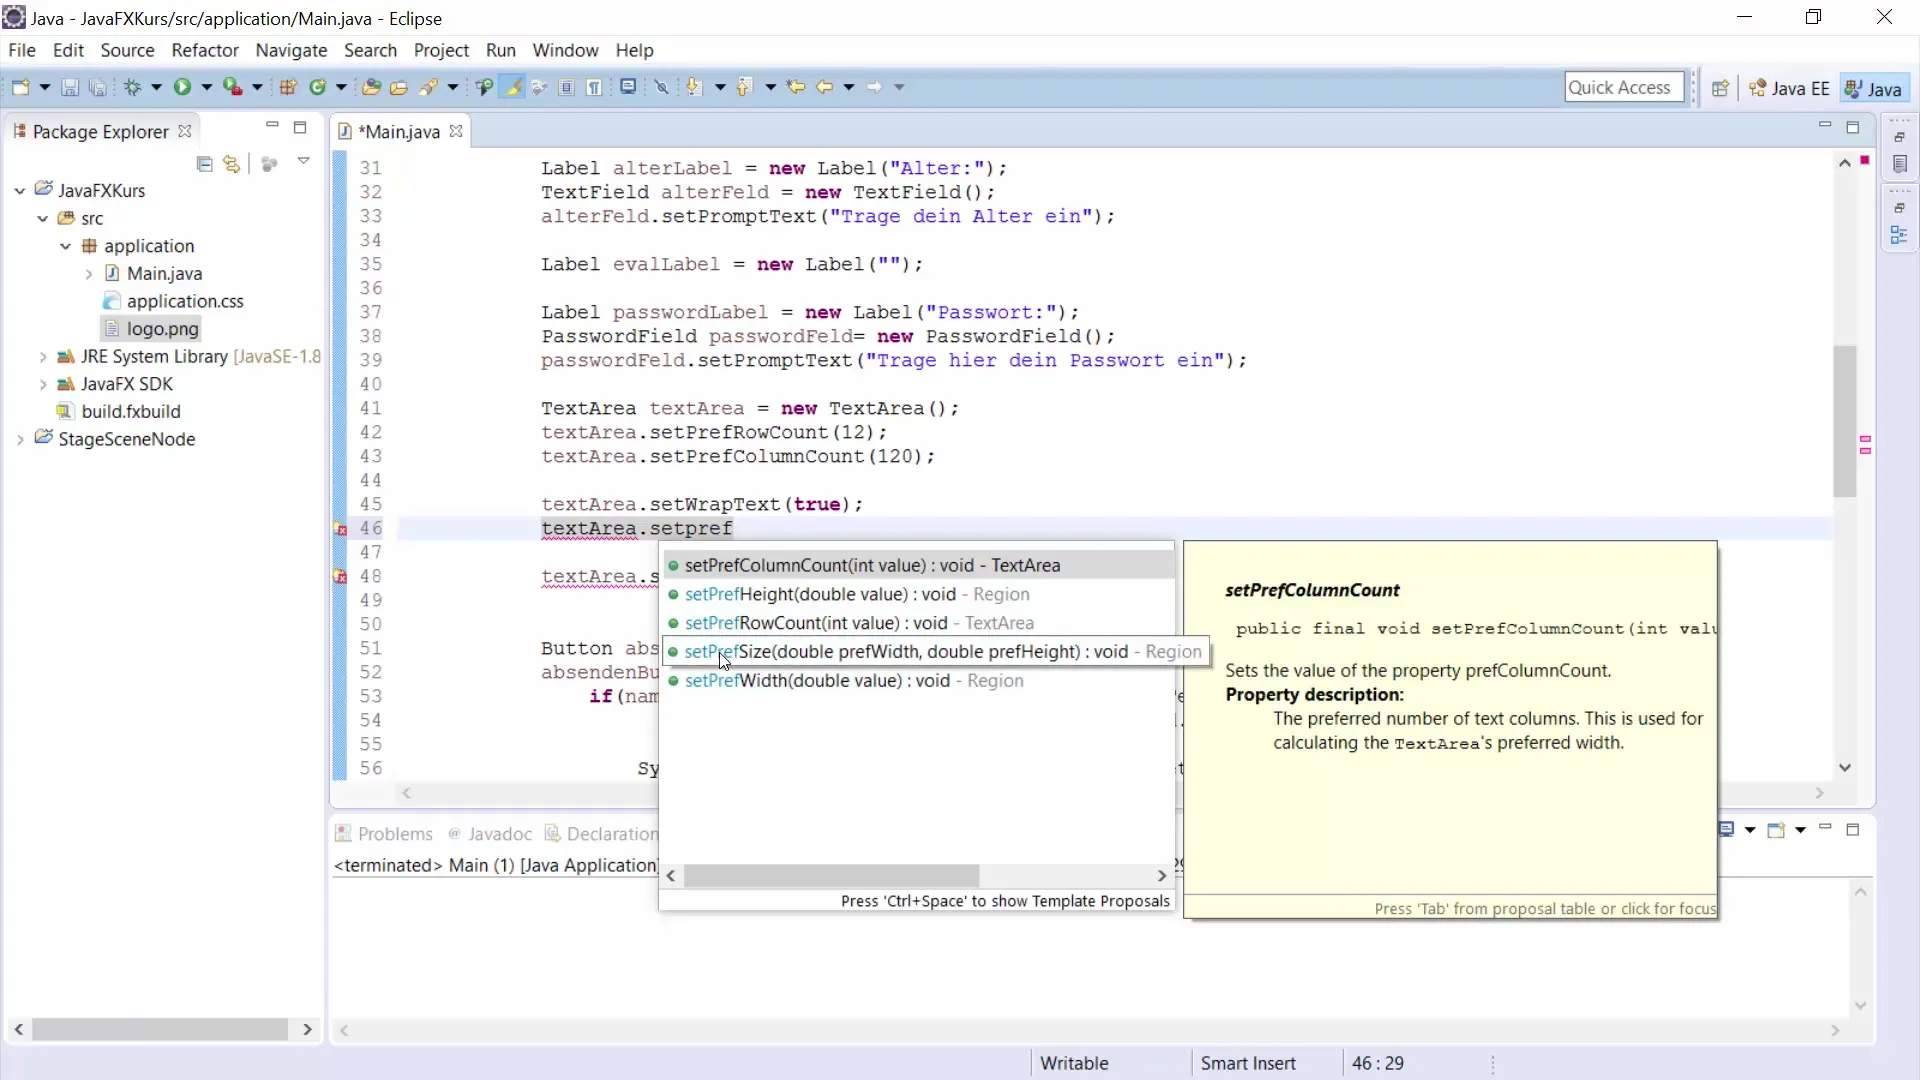Image resolution: width=1920 pixels, height=1080 pixels.
Task: Toggle the Skip All Breakpoints icon
Action: (661, 87)
